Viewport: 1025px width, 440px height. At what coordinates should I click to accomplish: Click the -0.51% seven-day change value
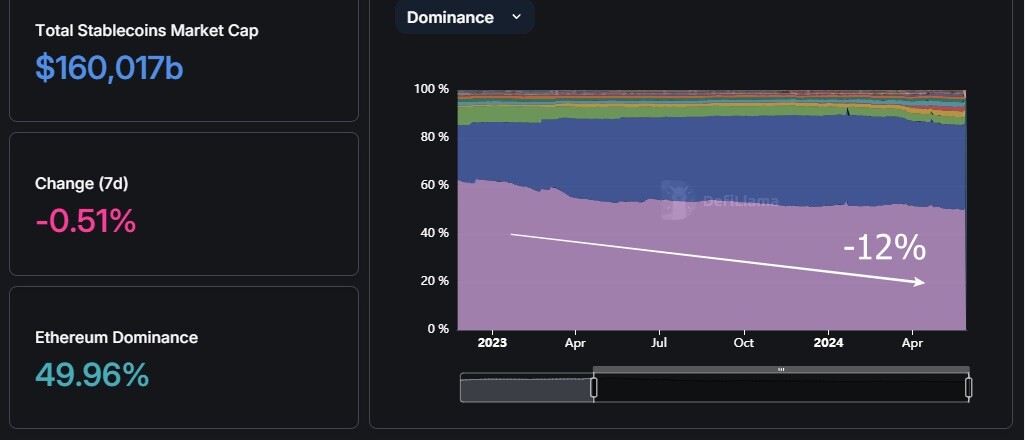pos(86,221)
